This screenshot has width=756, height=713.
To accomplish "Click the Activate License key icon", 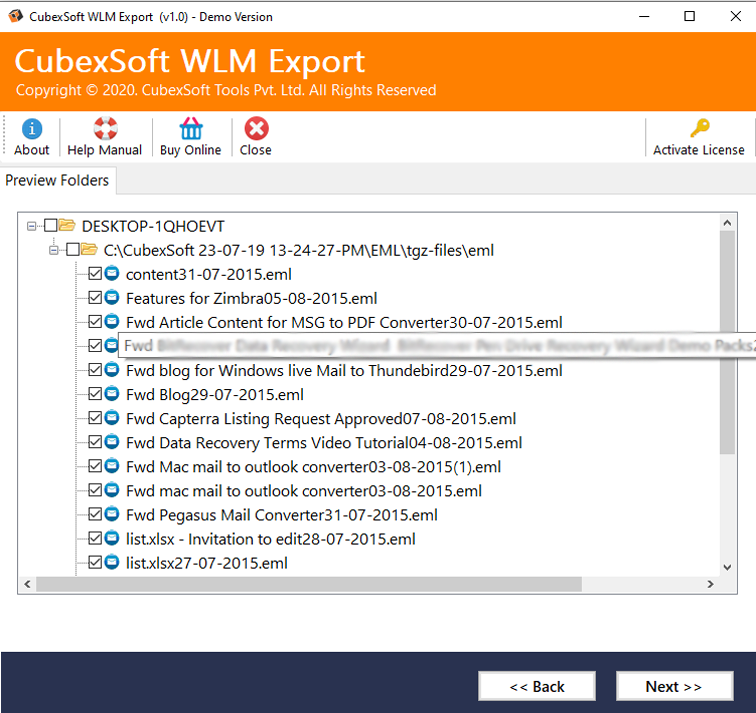I will click(699, 129).
